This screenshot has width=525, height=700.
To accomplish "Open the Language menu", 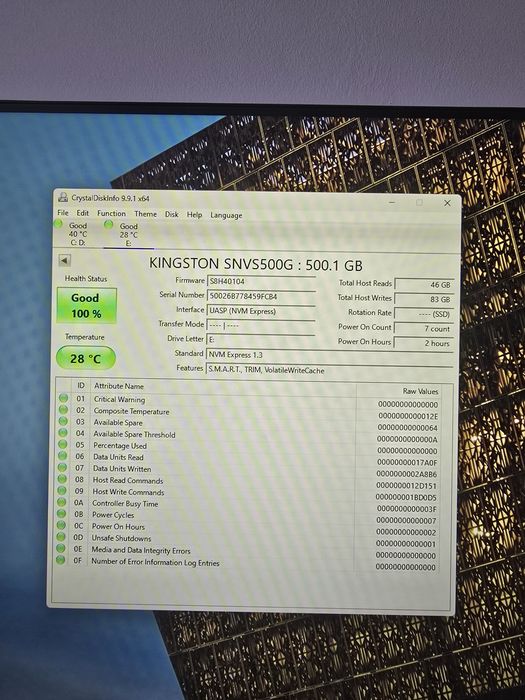I will tap(226, 215).
